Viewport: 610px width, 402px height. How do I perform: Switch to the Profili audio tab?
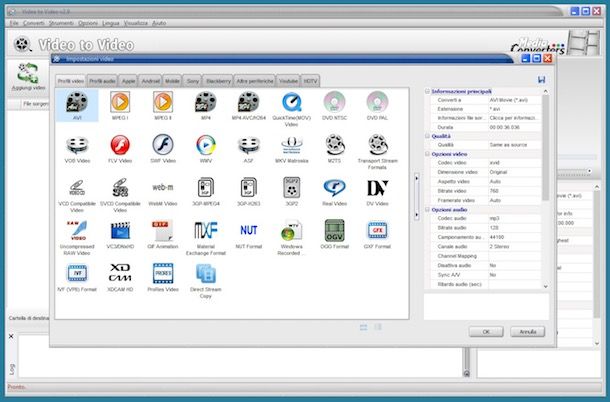click(102, 81)
